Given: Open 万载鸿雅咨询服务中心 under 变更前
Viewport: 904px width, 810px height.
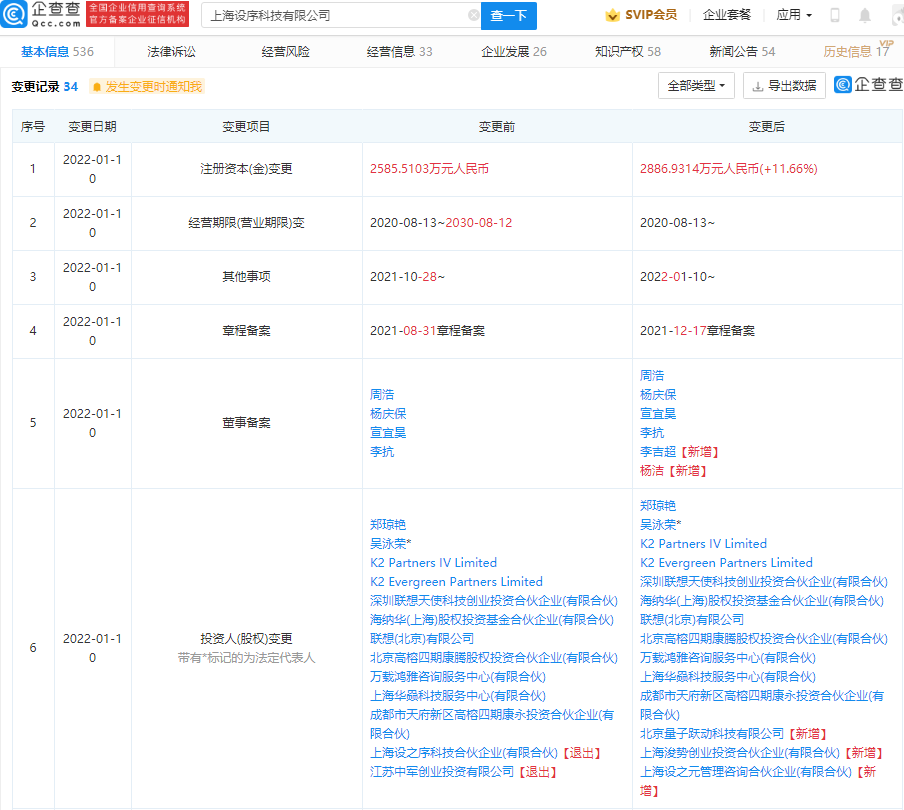Looking at the screenshot, I should click(x=458, y=677).
